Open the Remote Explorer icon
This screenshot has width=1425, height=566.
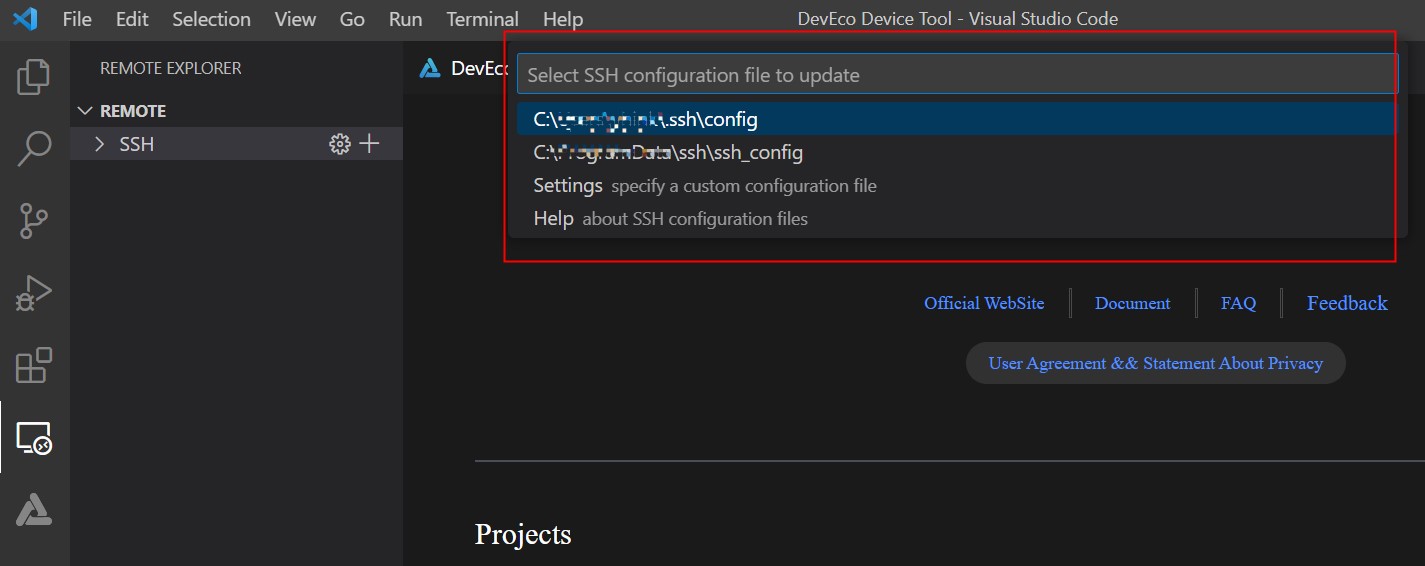(34, 438)
